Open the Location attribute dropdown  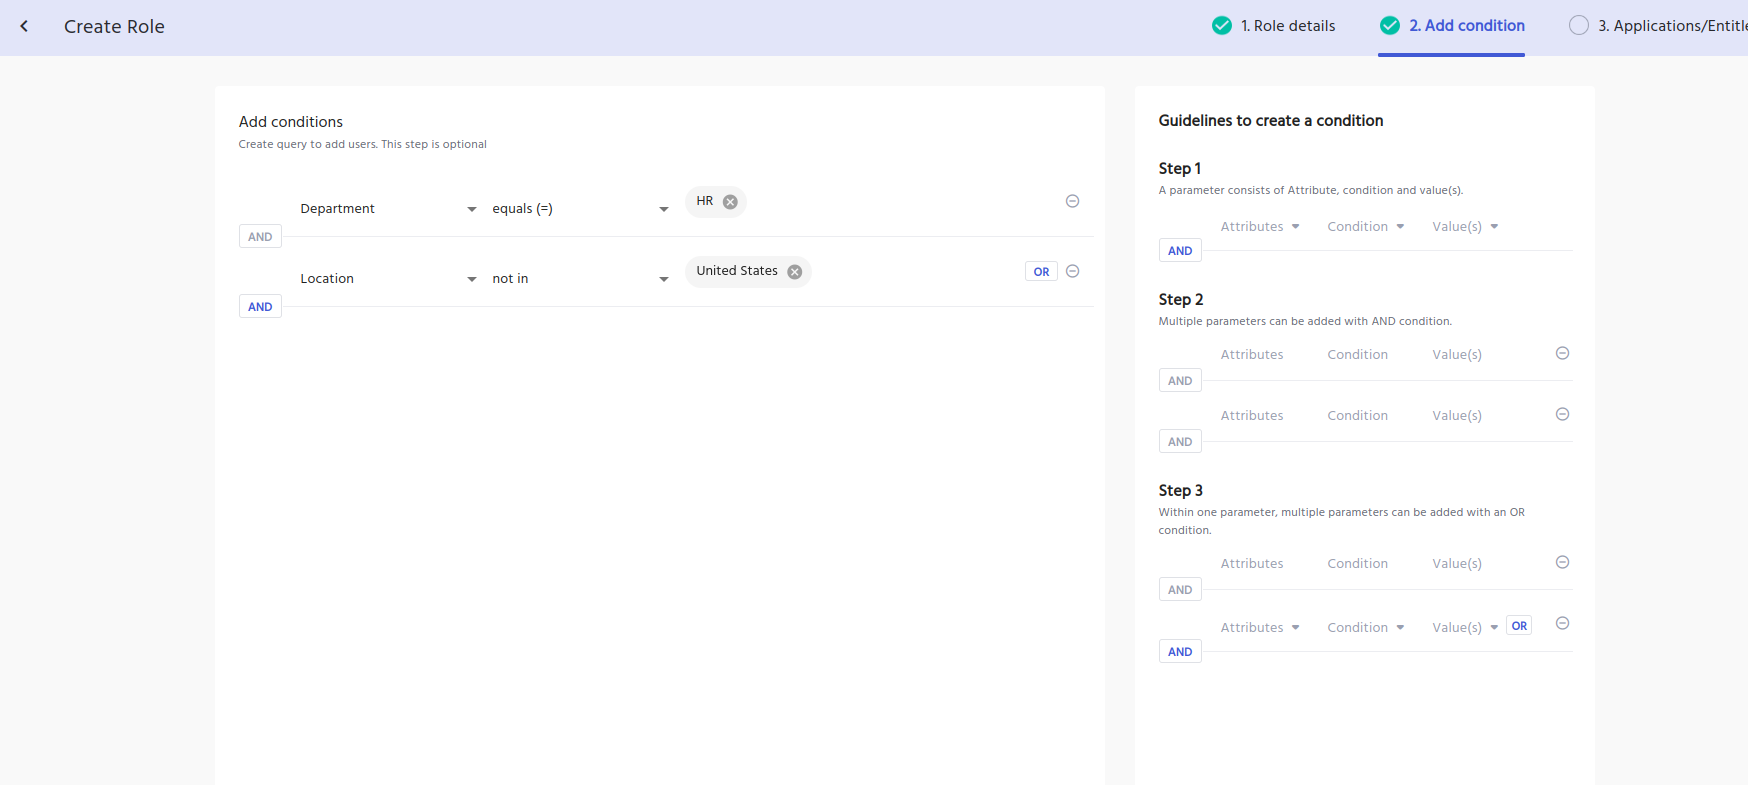[x=471, y=279]
